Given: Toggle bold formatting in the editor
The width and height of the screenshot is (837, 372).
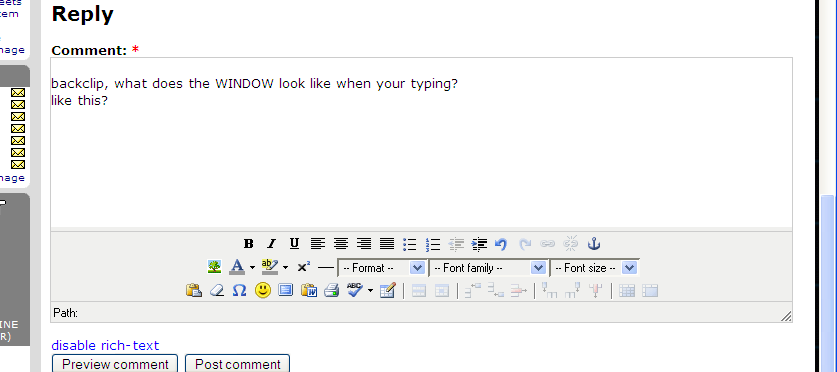Looking at the screenshot, I should click(248, 244).
